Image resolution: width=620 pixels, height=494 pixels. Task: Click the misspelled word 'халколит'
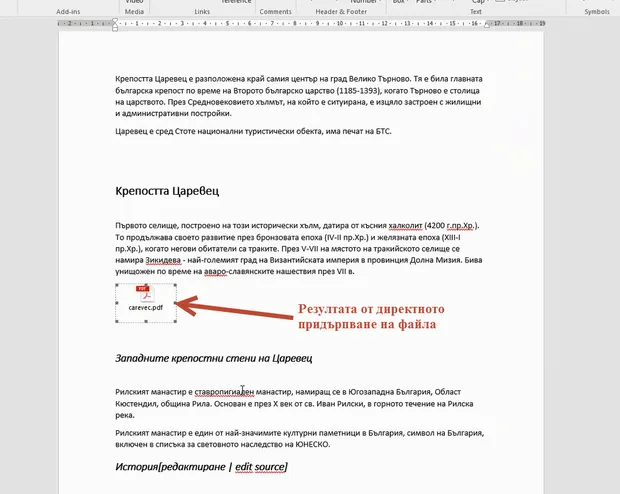point(405,225)
